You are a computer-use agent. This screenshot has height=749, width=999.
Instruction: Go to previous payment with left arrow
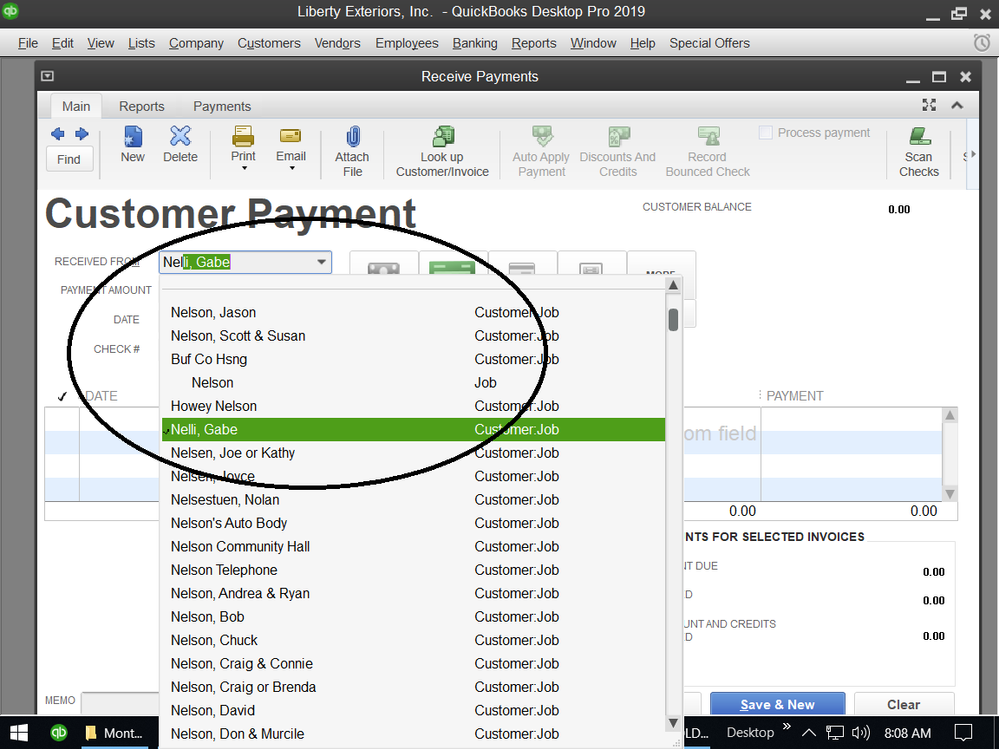pyautogui.click(x=58, y=134)
